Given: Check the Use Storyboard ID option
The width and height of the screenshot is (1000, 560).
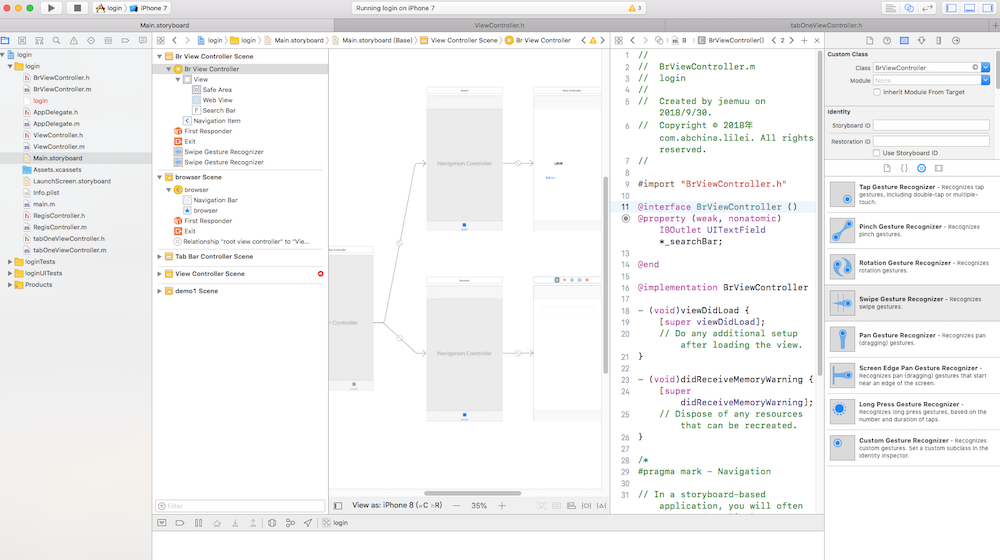Looking at the screenshot, I should pyautogui.click(x=877, y=153).
